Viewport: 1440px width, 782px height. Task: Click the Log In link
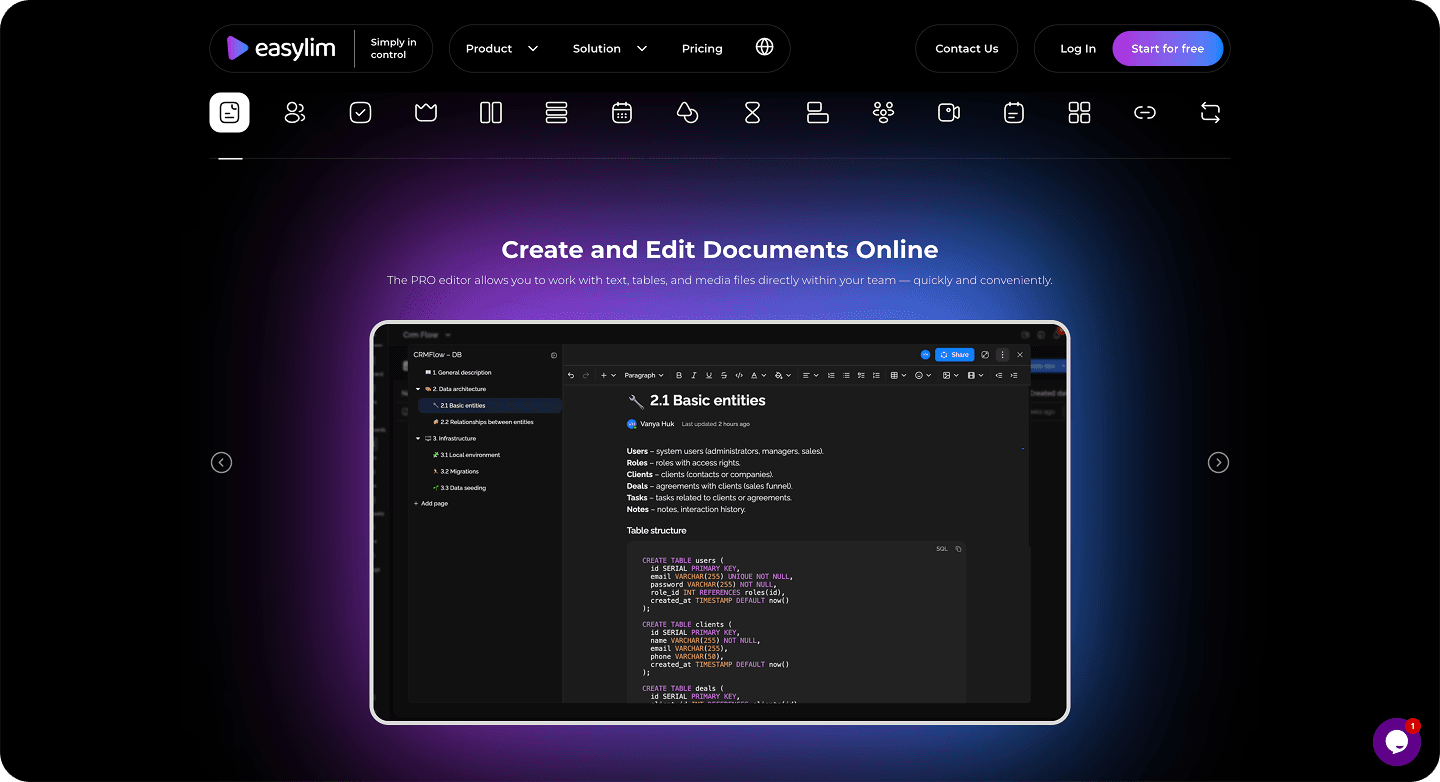tap(1077, 49)
